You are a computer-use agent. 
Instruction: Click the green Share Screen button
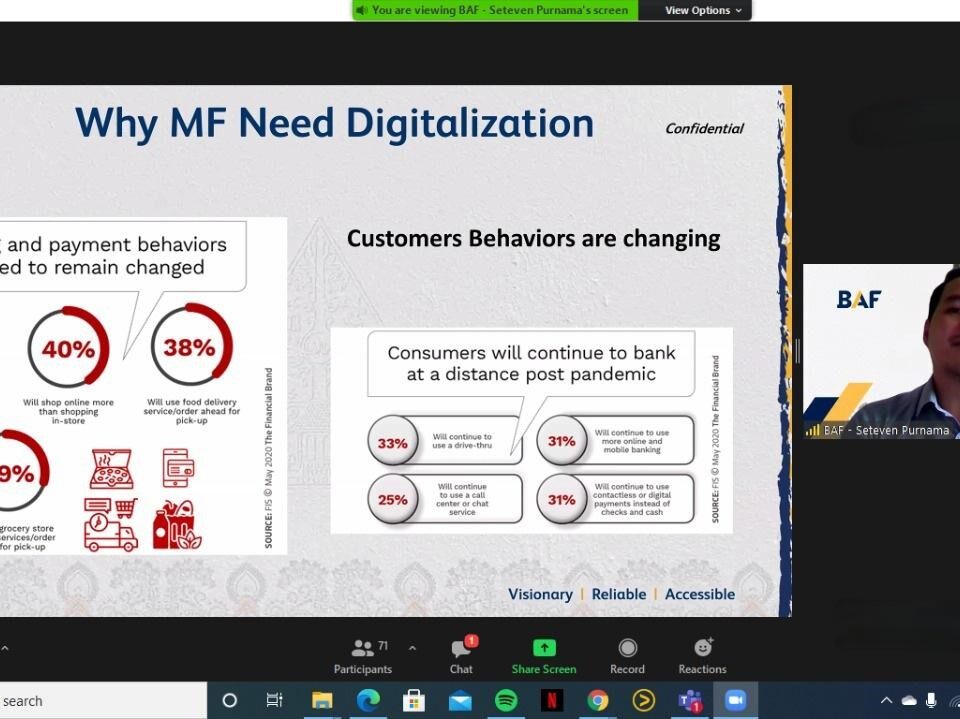point(543,656)
